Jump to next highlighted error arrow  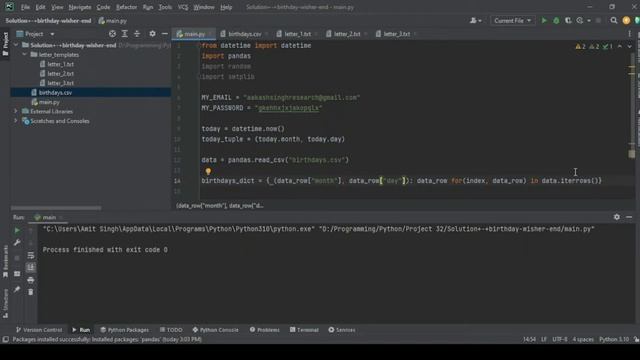[x=629, y=47]
